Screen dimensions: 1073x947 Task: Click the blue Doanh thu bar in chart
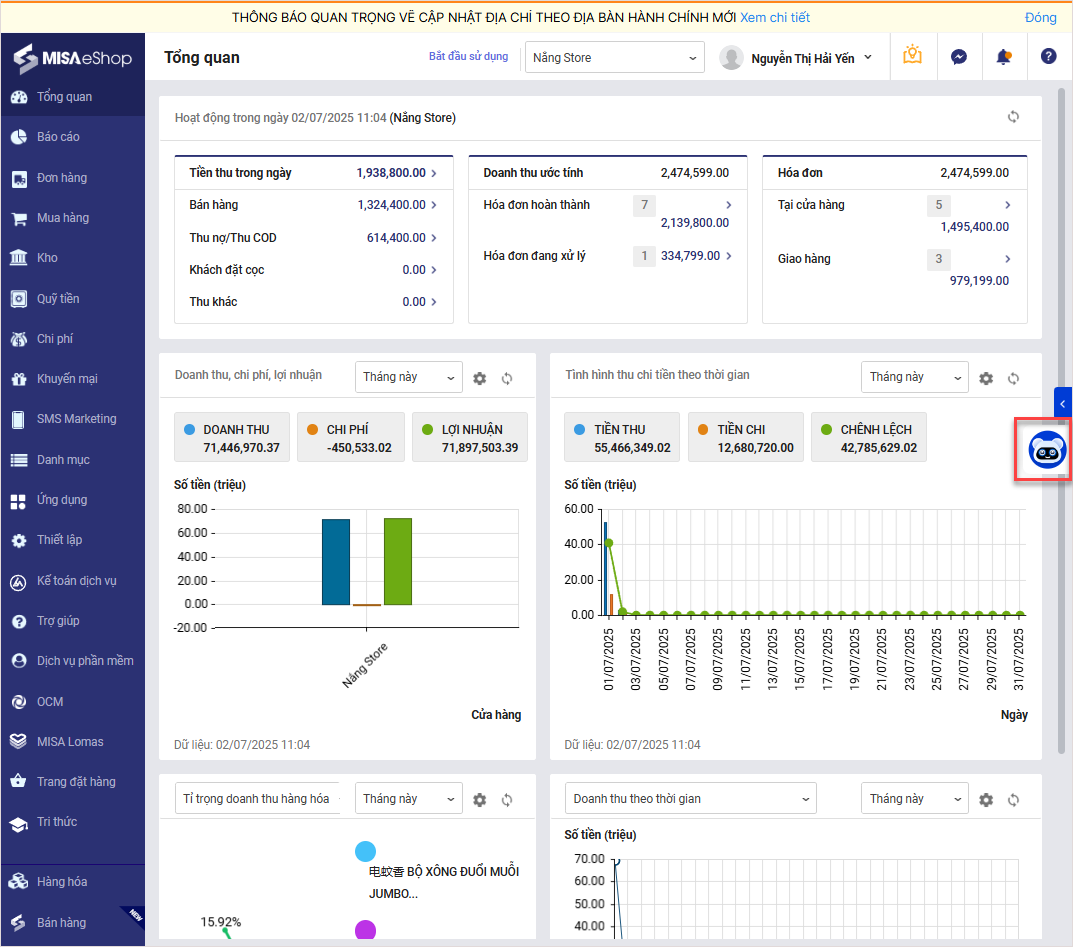click(335, 562)
